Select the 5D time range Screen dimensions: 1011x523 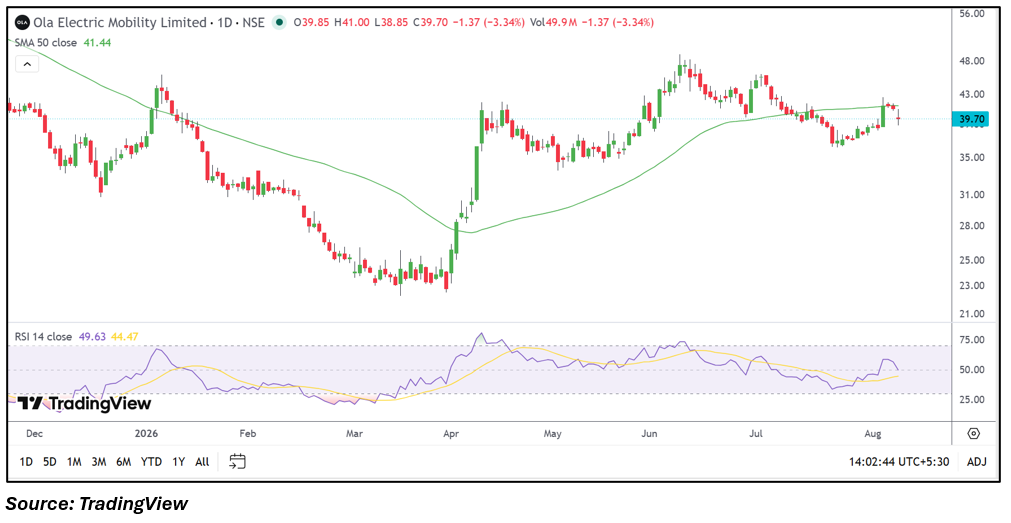[50, 462]
